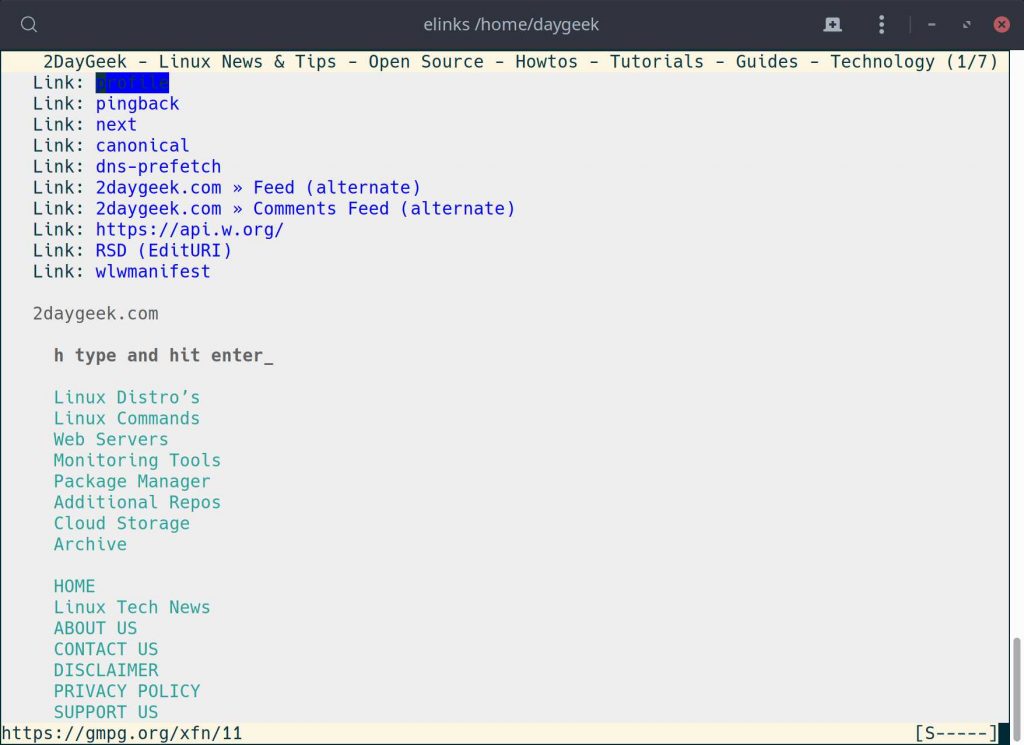Open the terminal three-dot options menu

[x=881, y=25]
